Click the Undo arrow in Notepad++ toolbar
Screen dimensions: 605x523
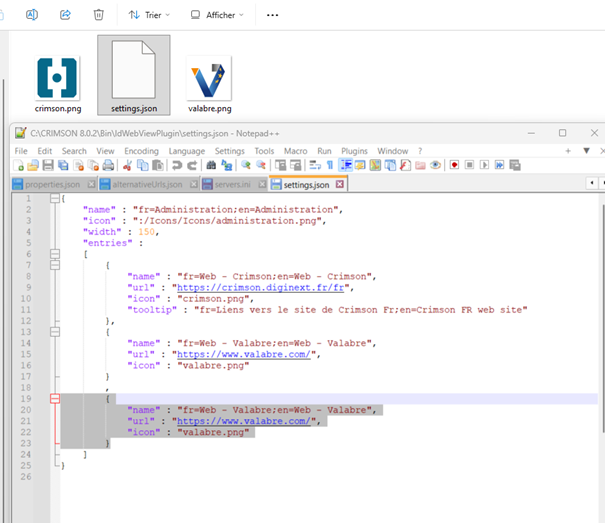(175, 165)
